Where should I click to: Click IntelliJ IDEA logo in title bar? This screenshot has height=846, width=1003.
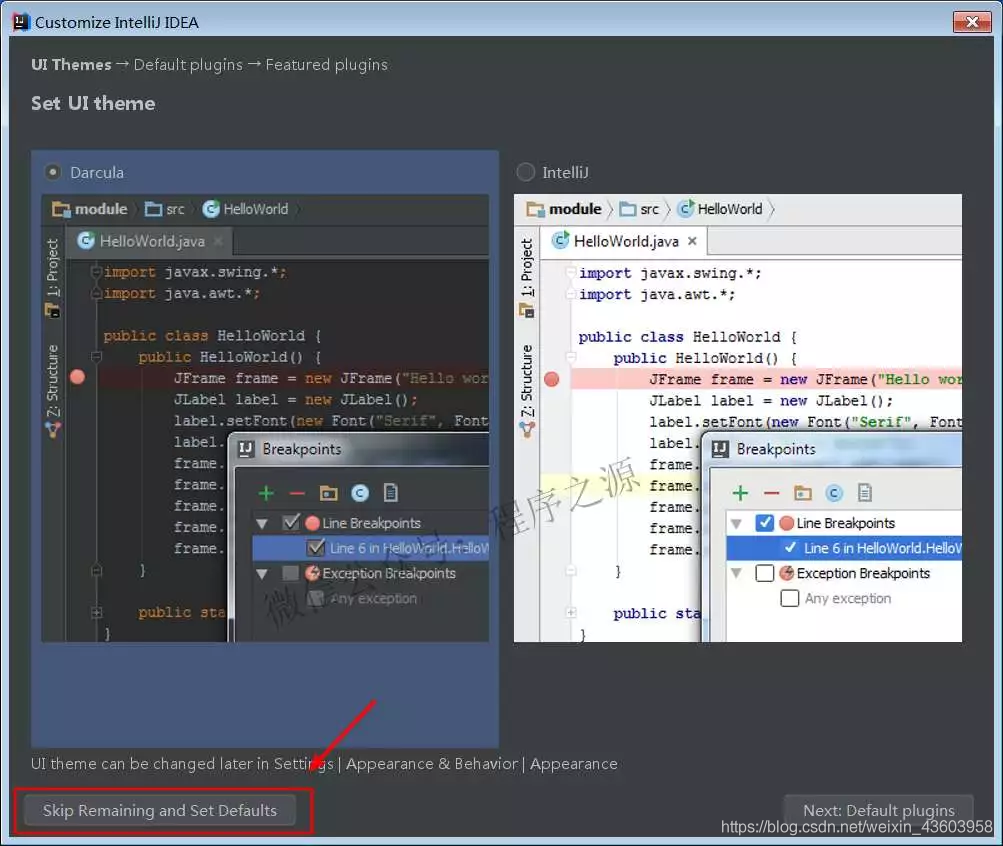coord(20,22)
